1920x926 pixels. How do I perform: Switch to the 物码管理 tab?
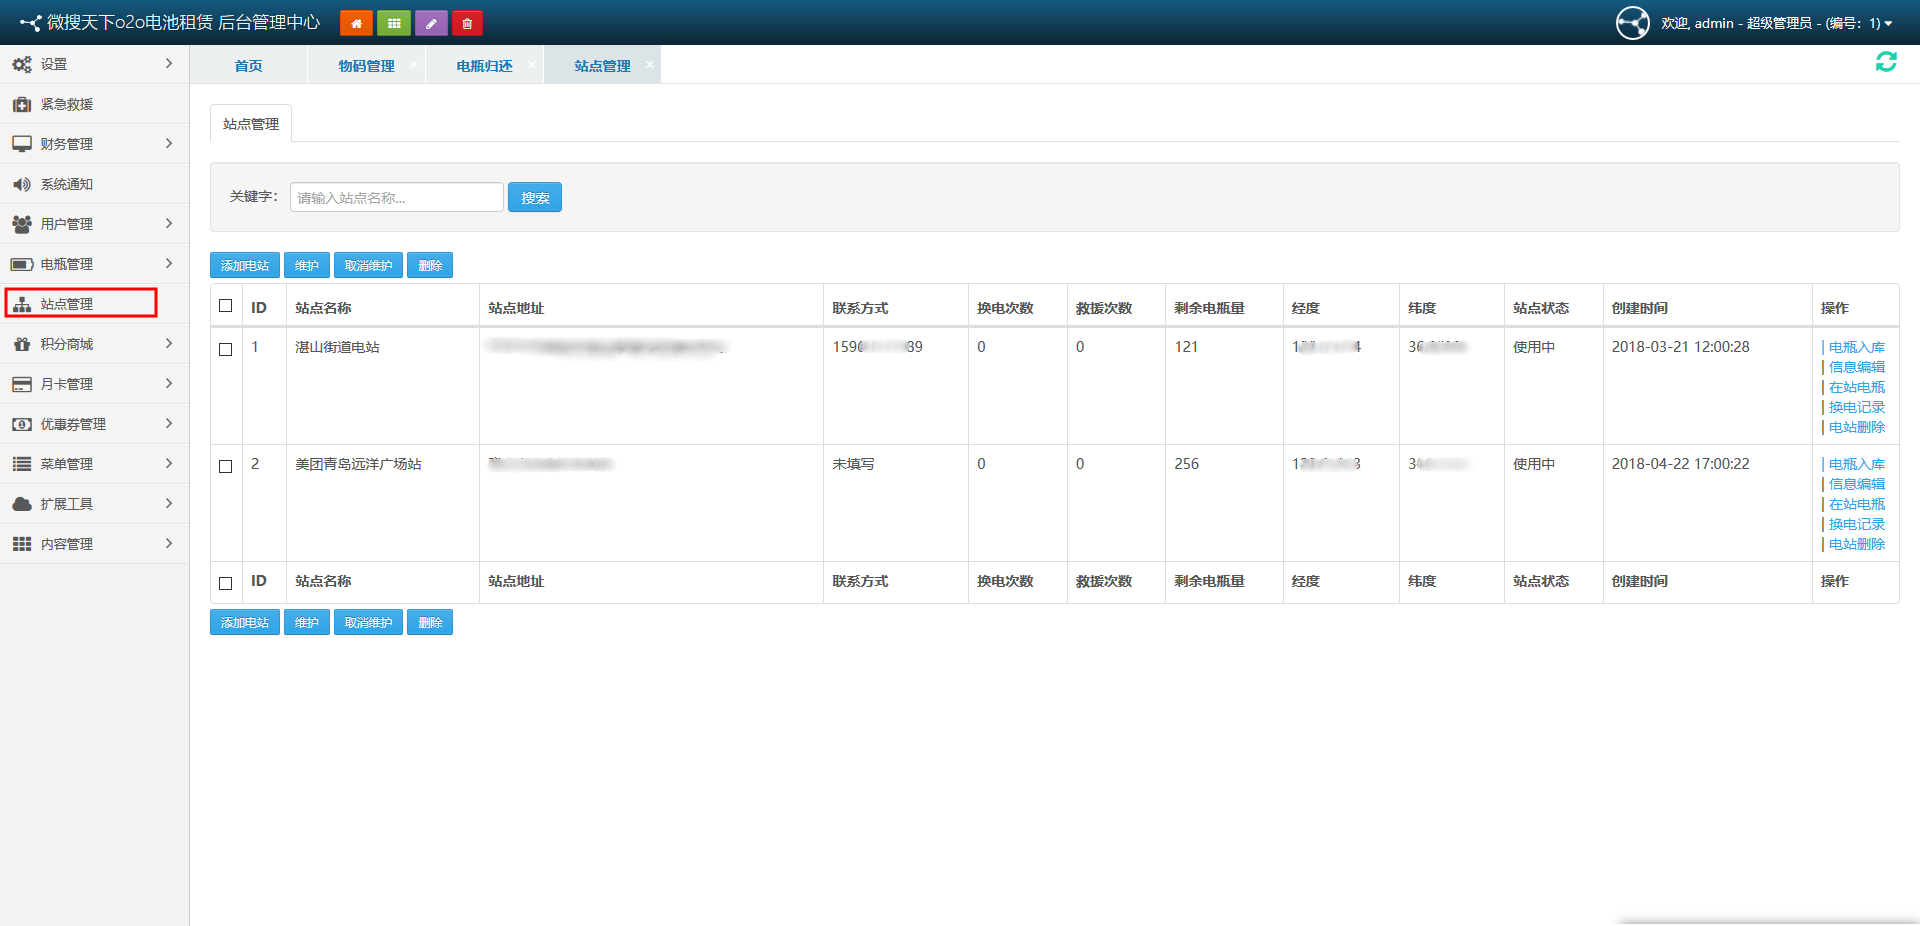pos(366,66)
